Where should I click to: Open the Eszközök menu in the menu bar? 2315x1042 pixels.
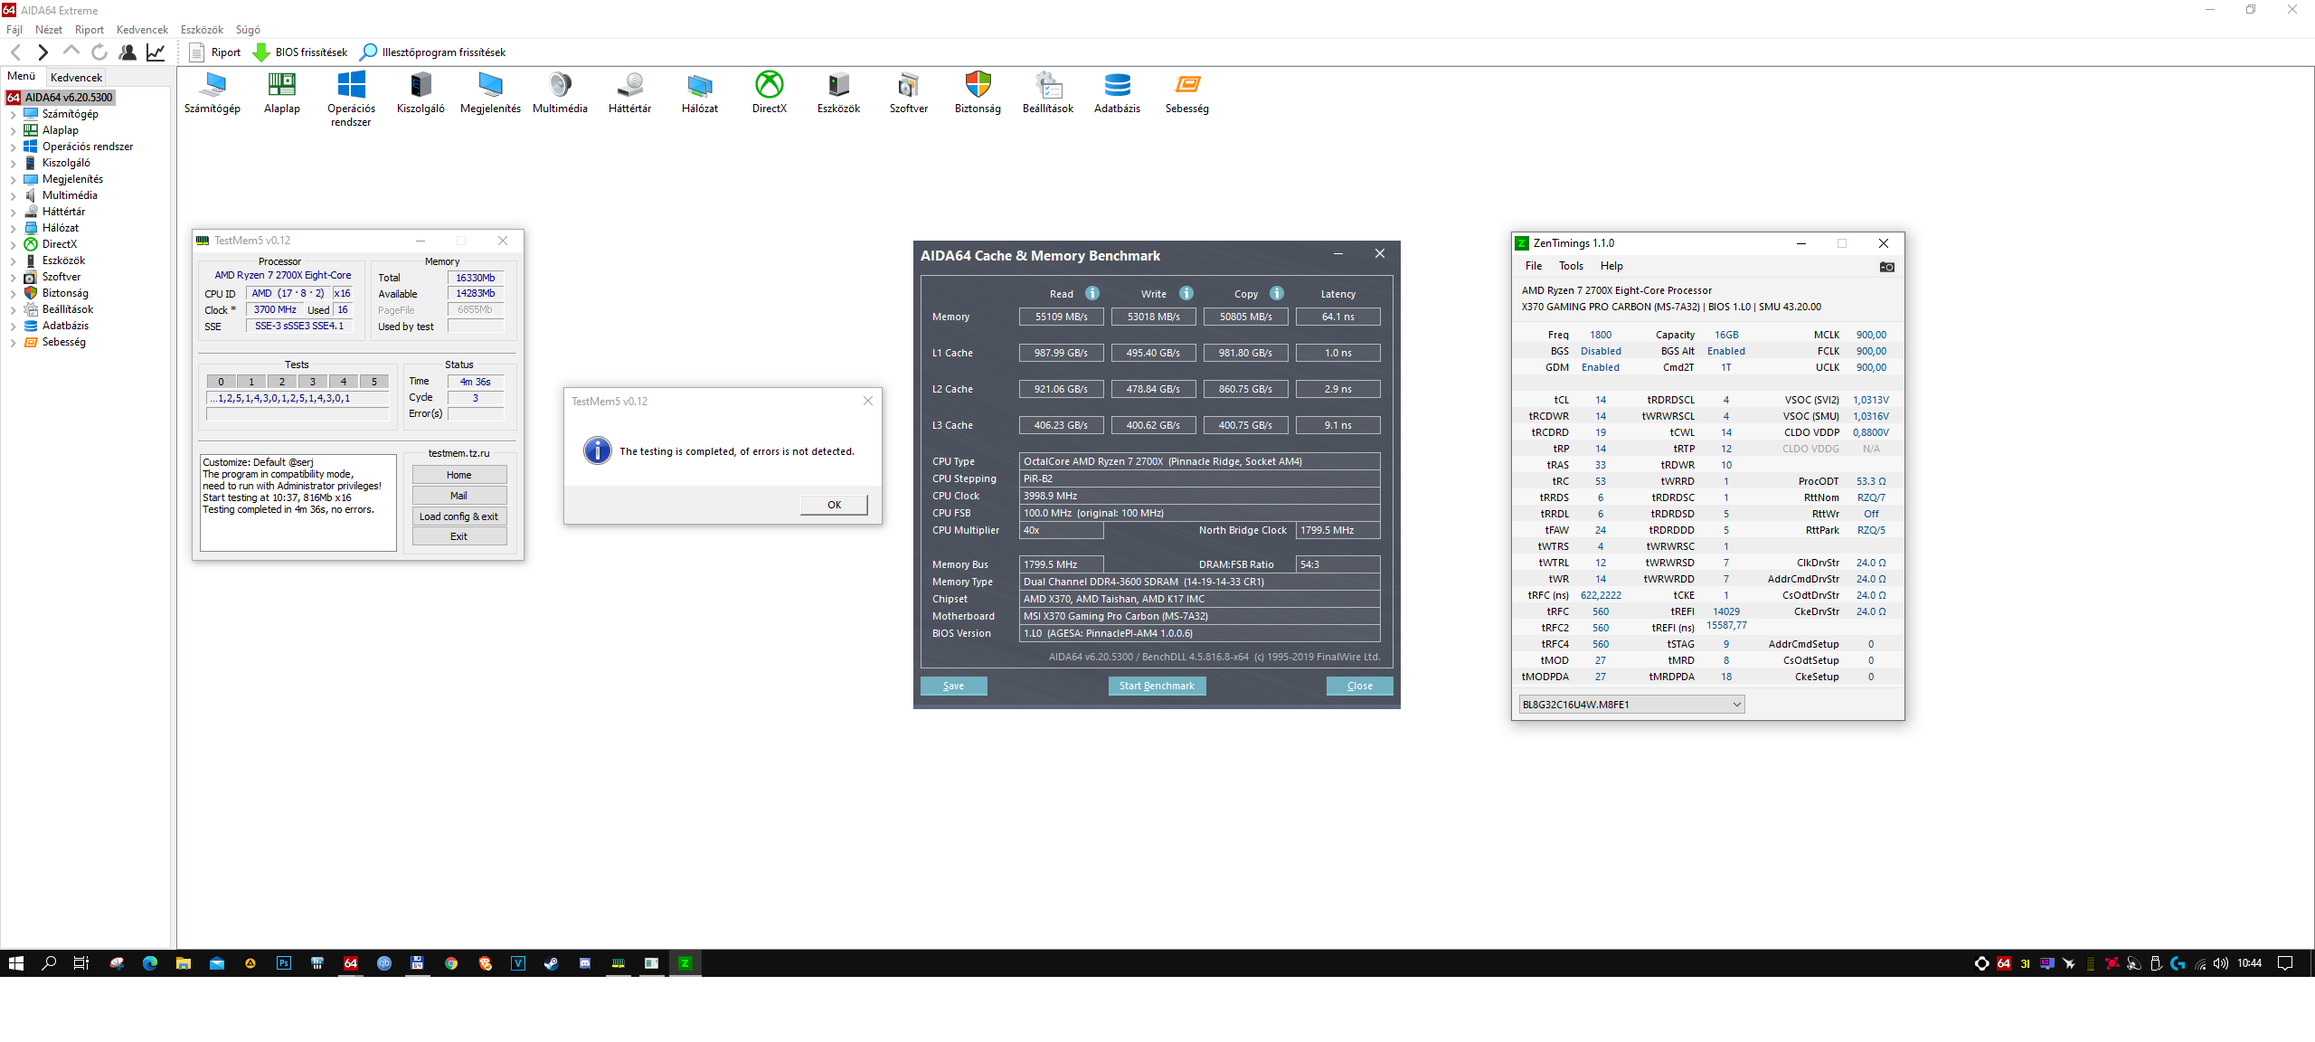pyautogui.click(x=201, y=30)
